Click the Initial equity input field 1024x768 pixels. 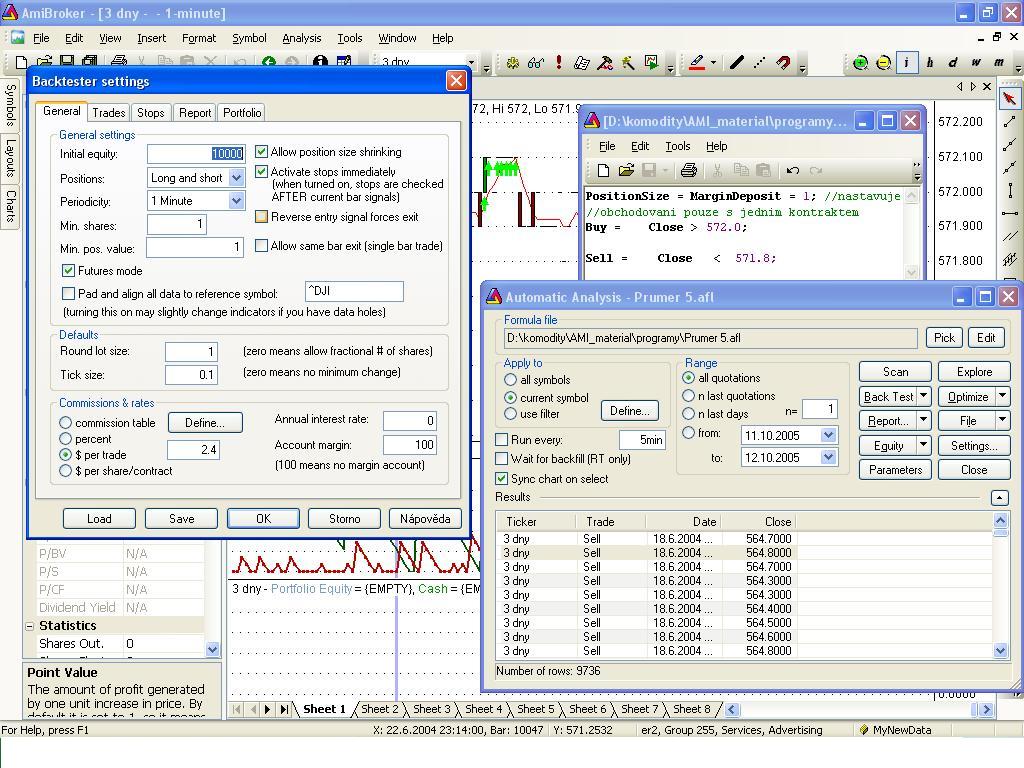195,154
